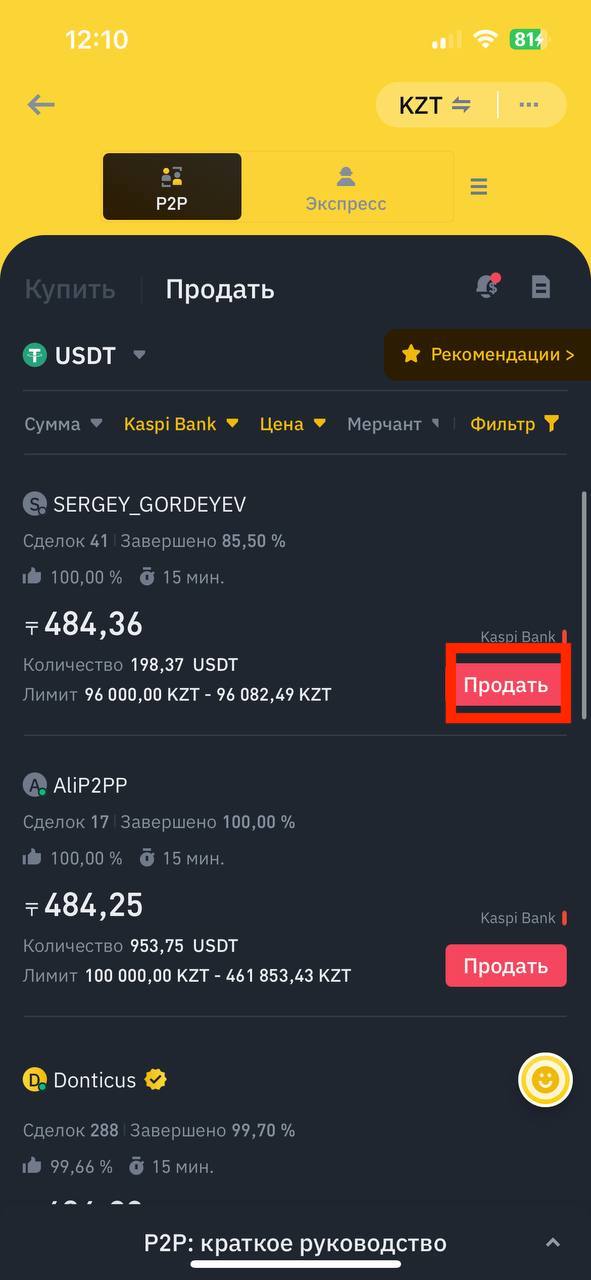The height and width of the screenshot is (1280, 591).
Task: Select the P2P mode button
Action: pyautogui.click(x=172, y=187)
